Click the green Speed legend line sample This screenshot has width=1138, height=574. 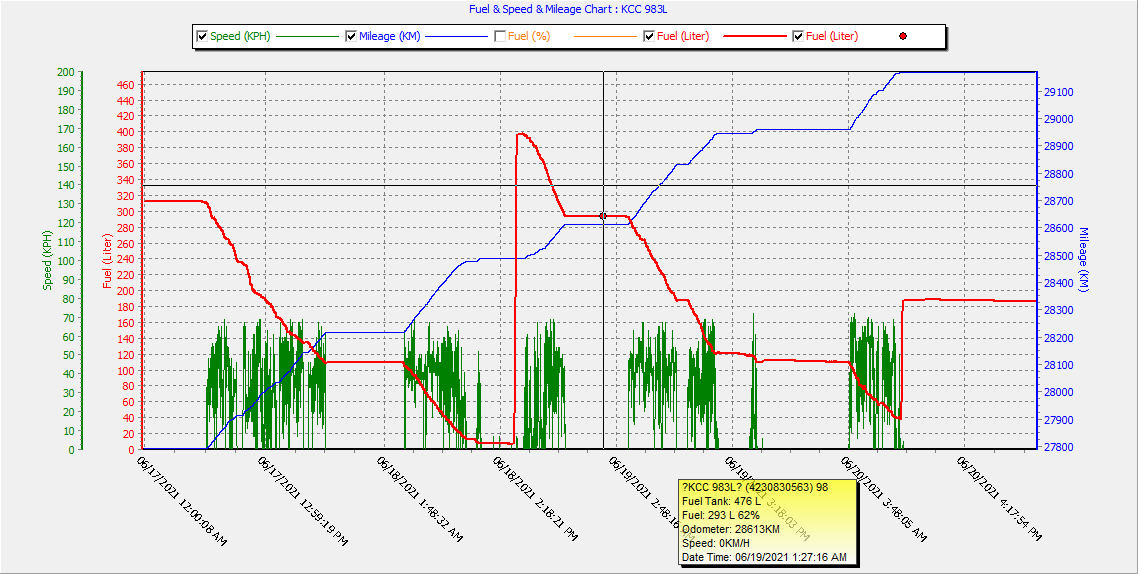click(307, 37)
